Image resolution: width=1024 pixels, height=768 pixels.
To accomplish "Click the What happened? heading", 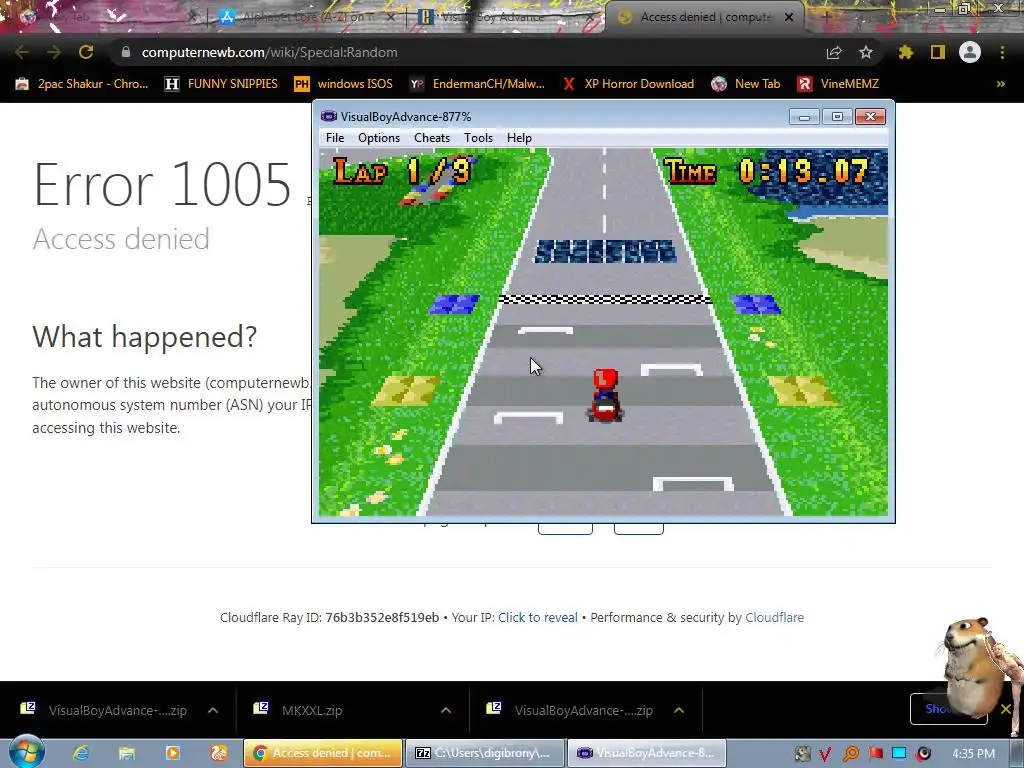I will click(145, 337).
